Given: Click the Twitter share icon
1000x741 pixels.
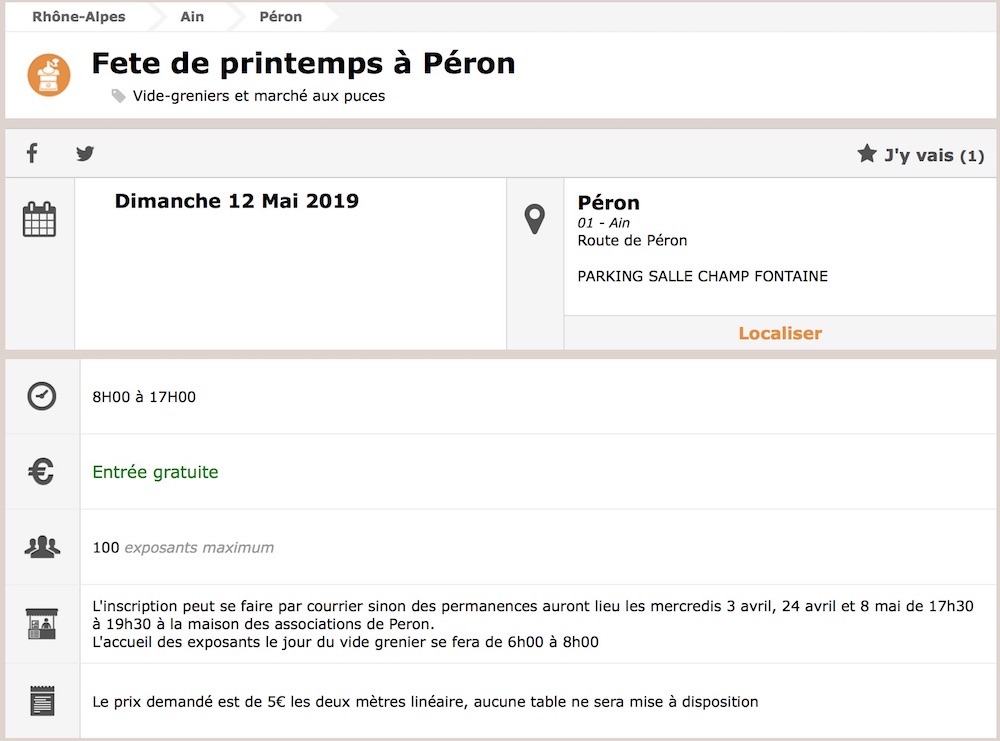Looking at the screenshot, I should click(x=85, y=153).
